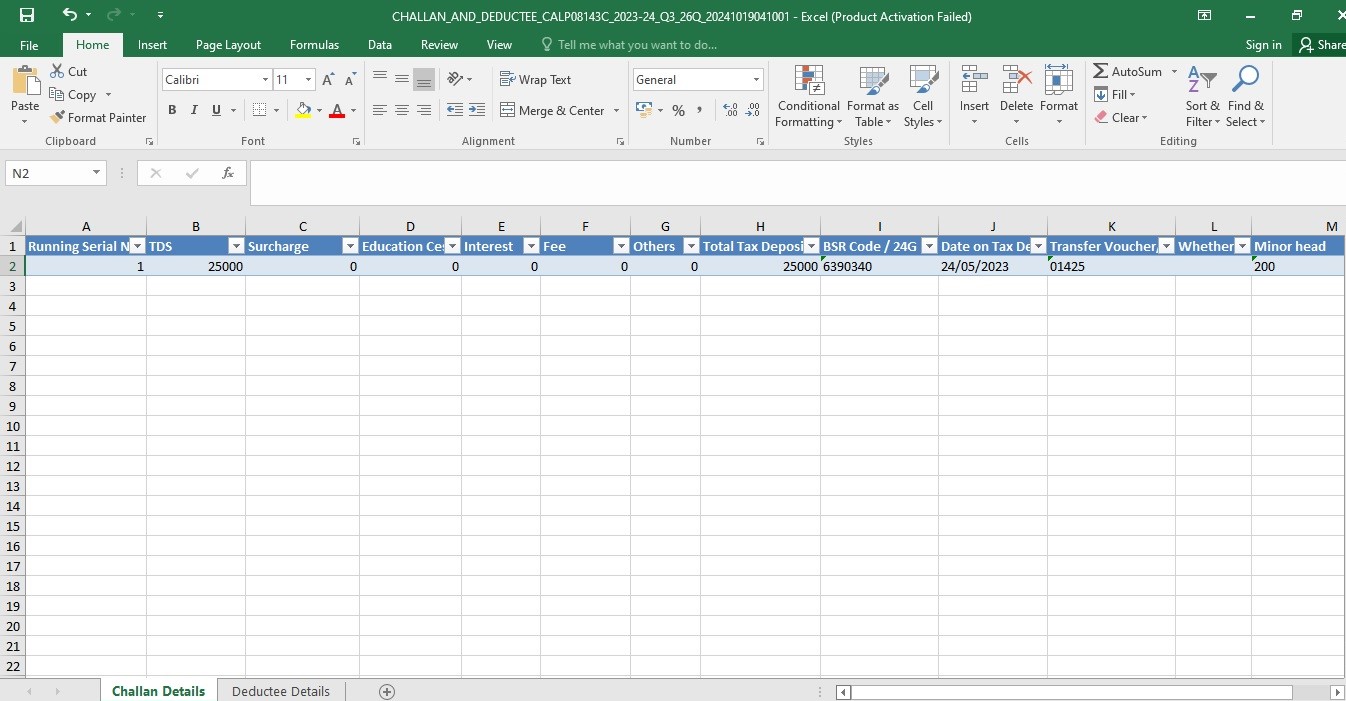The width and height of the screenshot is (1346, 701).
Task: Click the Insert Function fx icon
Action: [x=228, y=173]
